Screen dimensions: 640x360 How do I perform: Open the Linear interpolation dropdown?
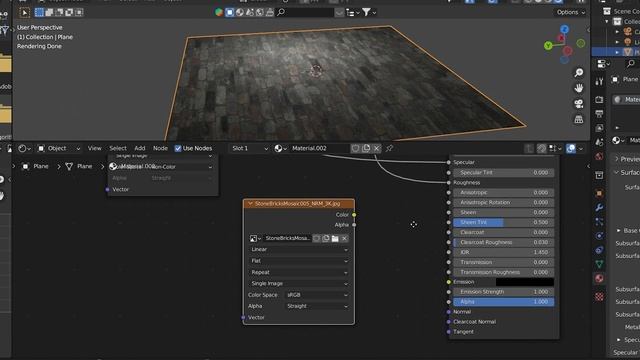pos(299,249)
